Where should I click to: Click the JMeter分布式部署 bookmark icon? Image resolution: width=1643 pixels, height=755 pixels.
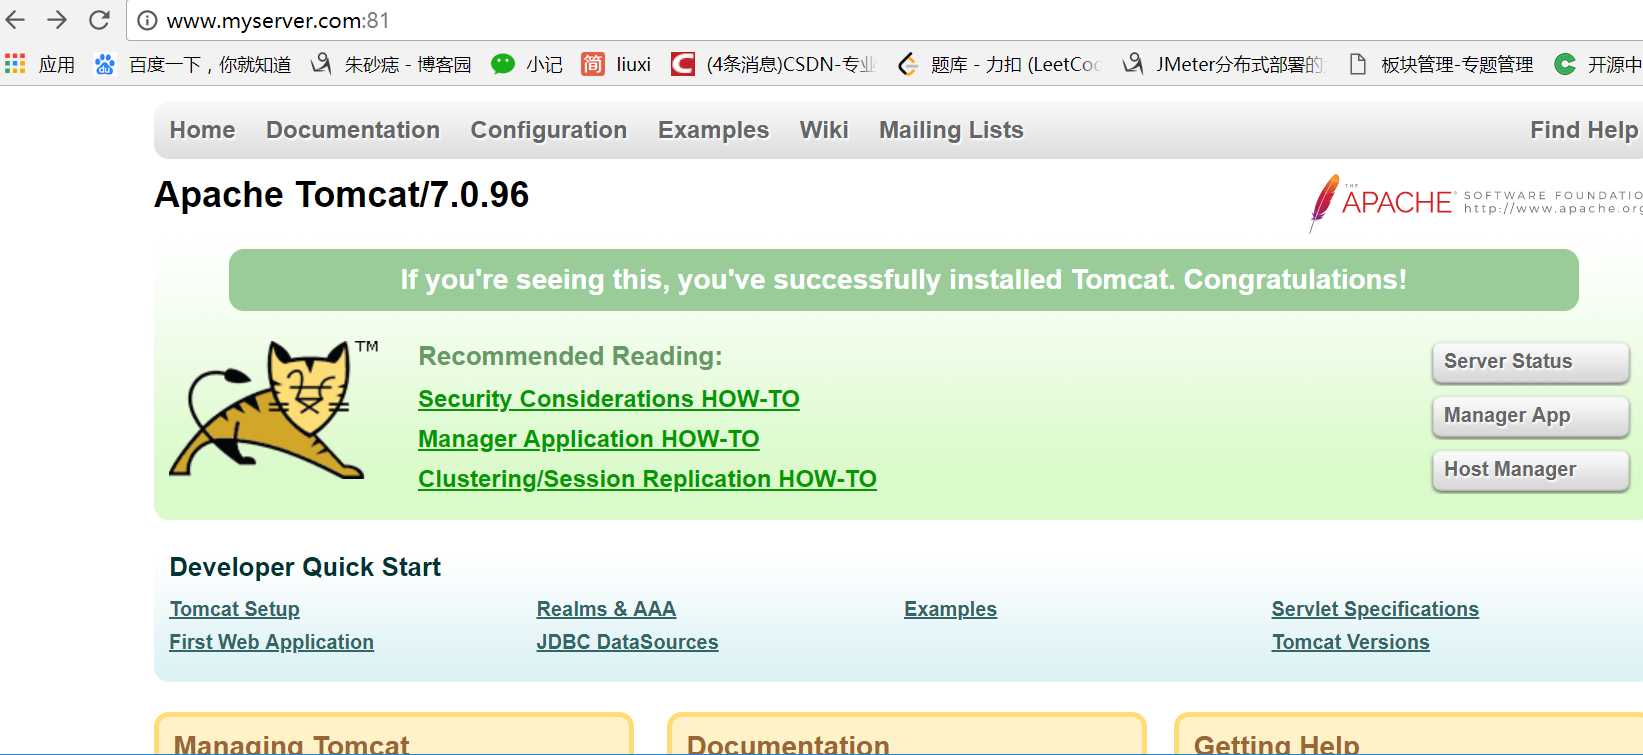coord(1133,64)
